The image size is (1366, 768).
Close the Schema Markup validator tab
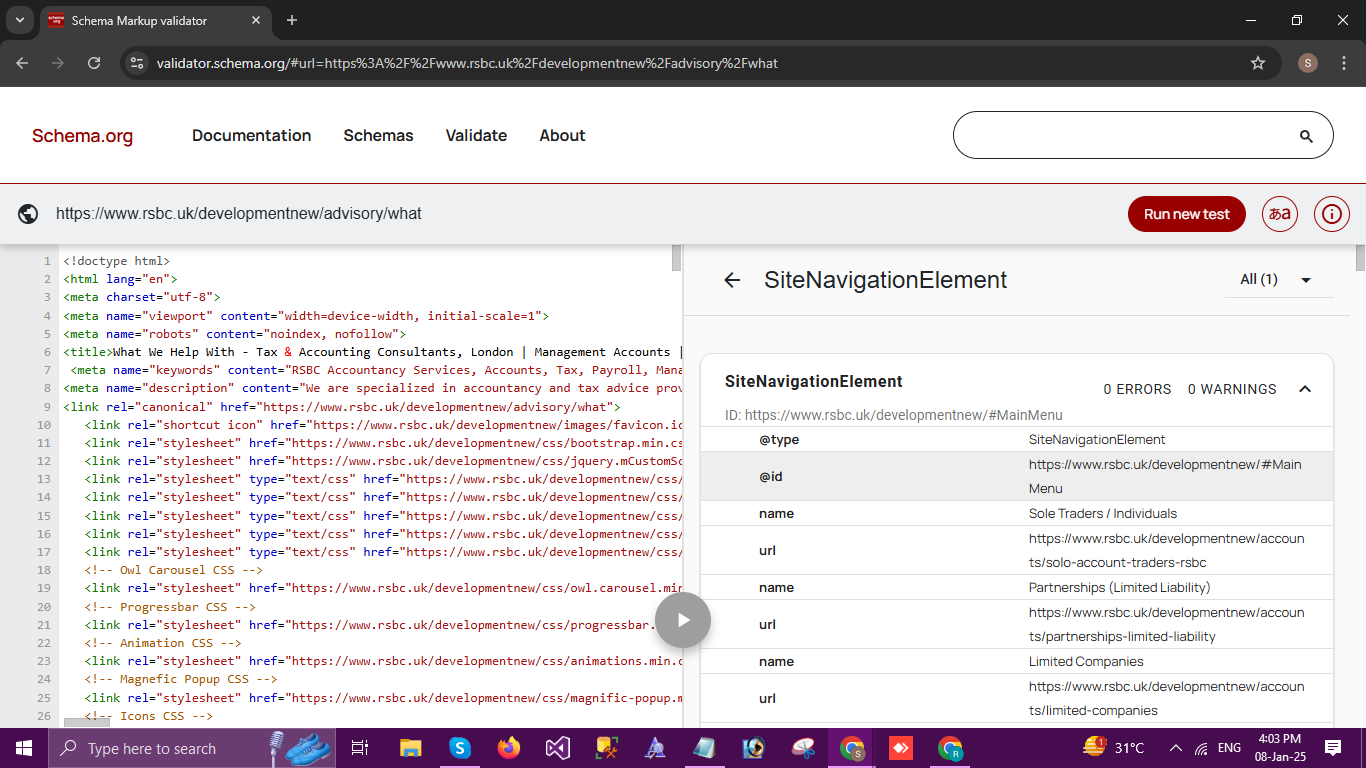[256, 20]
